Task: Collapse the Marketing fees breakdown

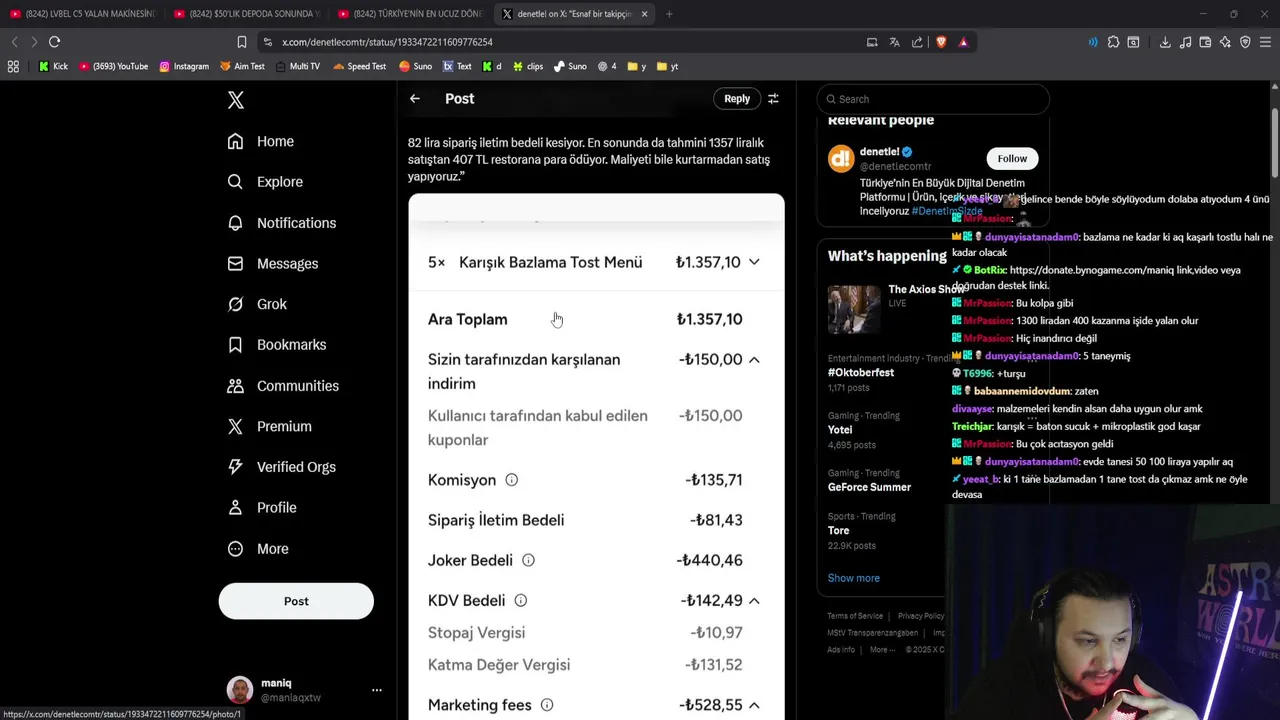Action: (x=754, y=705)
